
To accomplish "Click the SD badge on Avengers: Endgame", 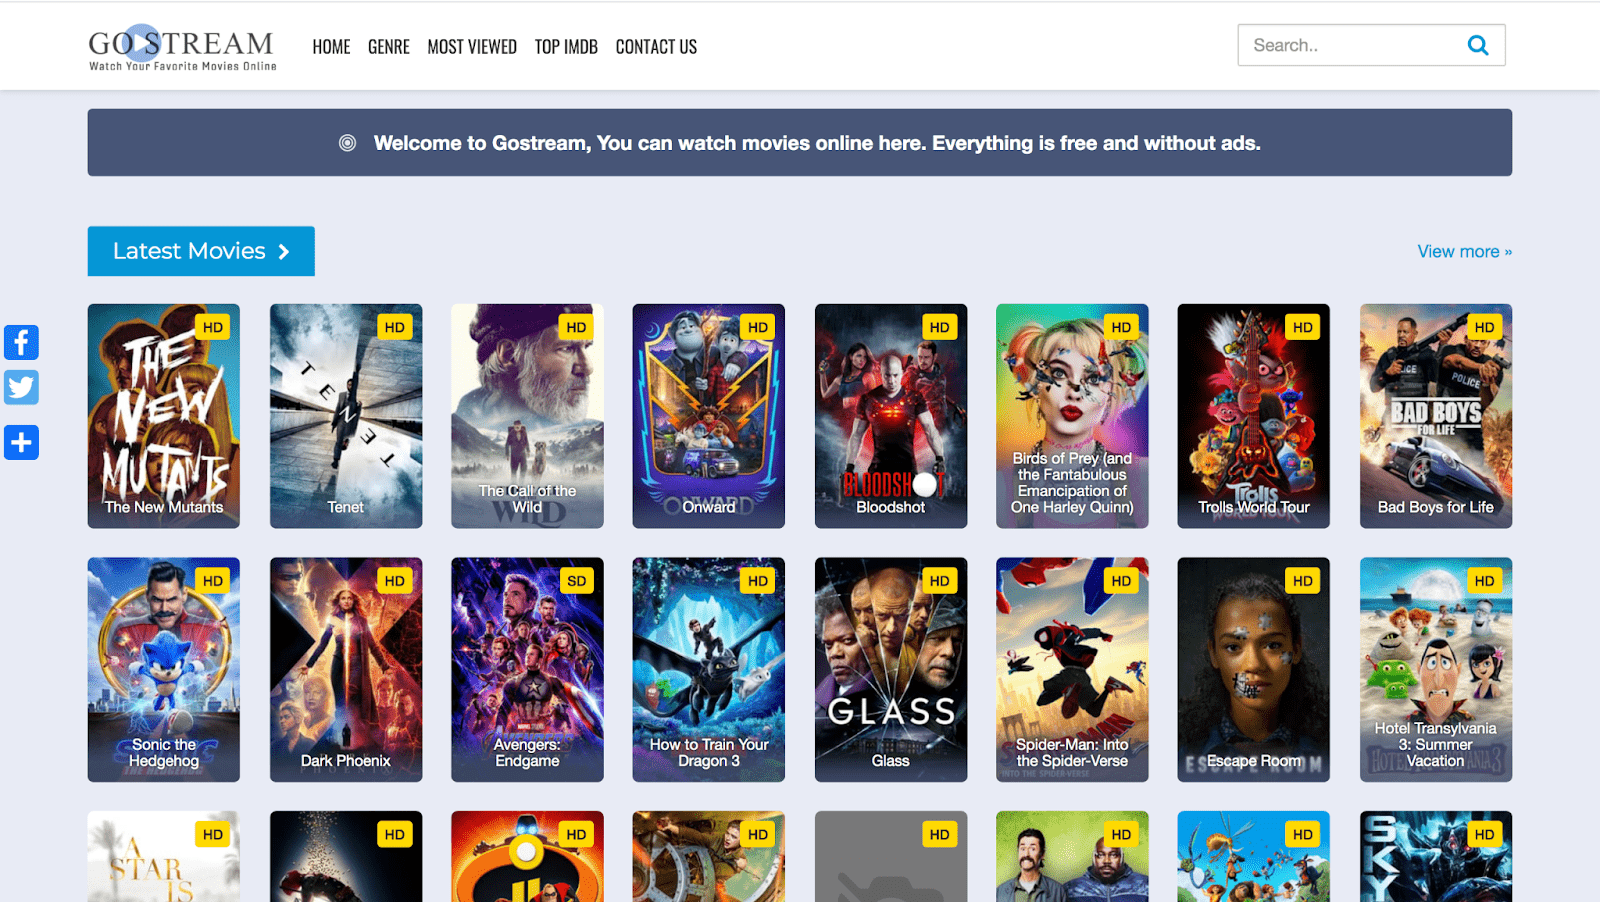I will click(x=577, y=581).
